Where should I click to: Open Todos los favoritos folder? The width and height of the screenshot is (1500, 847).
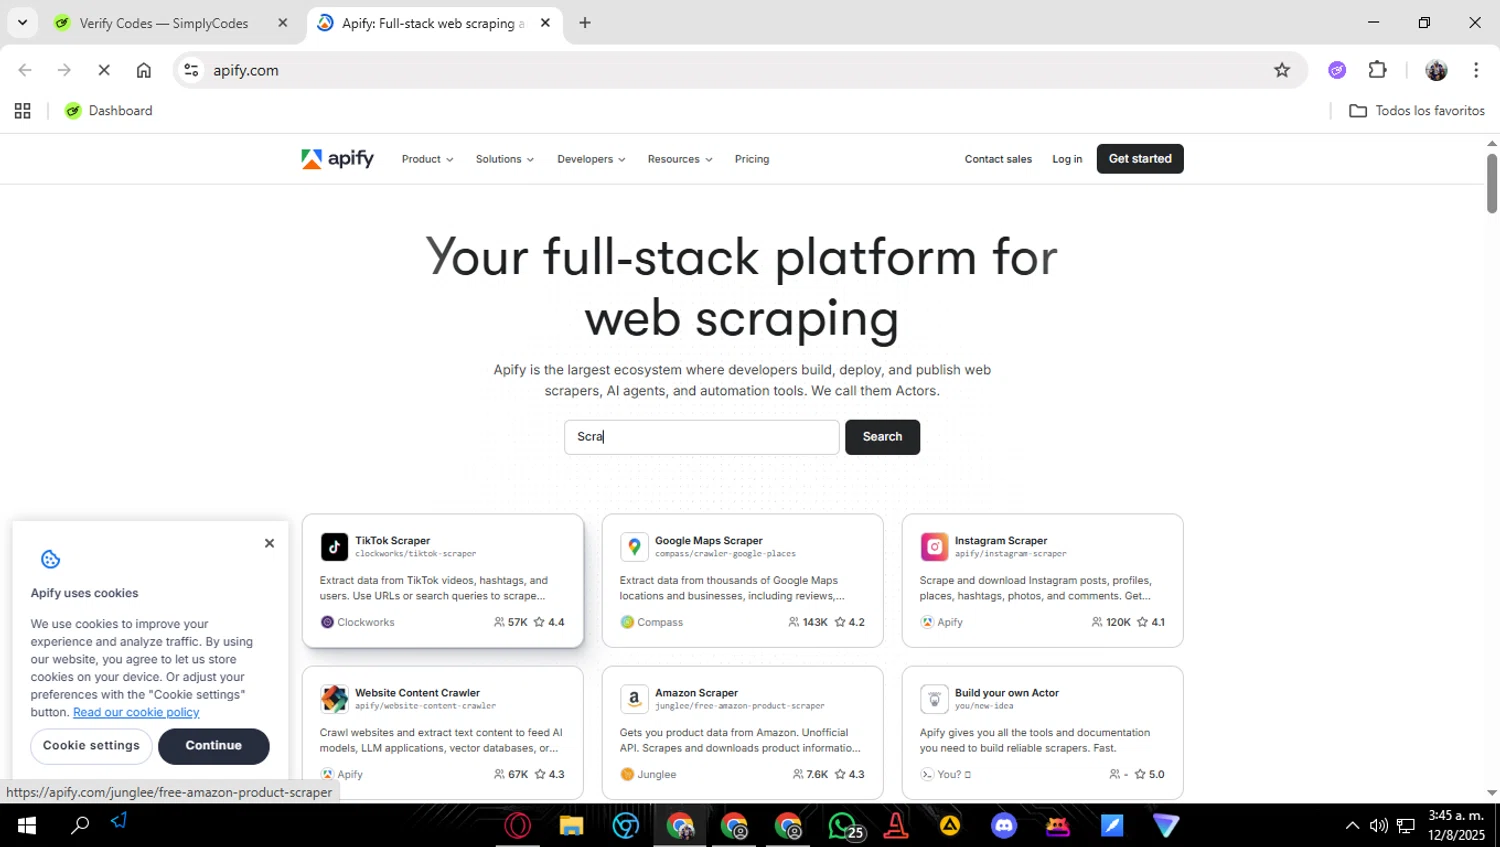[1417, 111]
